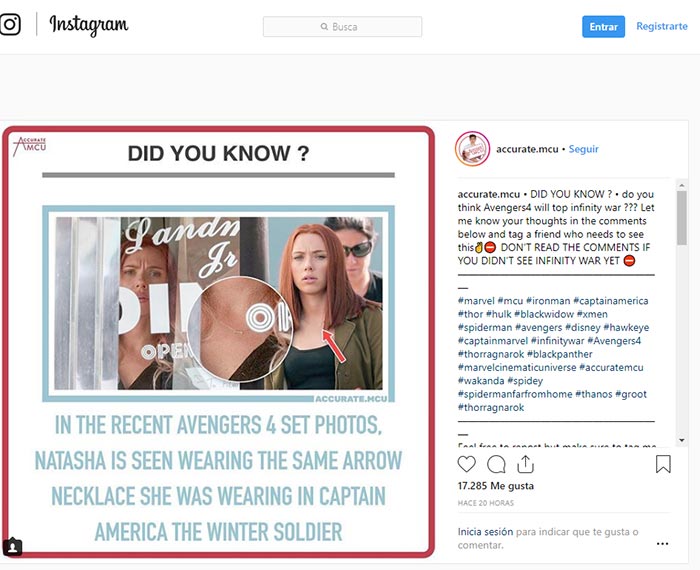Open accurate.mcu profile picture avatar

tap(472, 149)
